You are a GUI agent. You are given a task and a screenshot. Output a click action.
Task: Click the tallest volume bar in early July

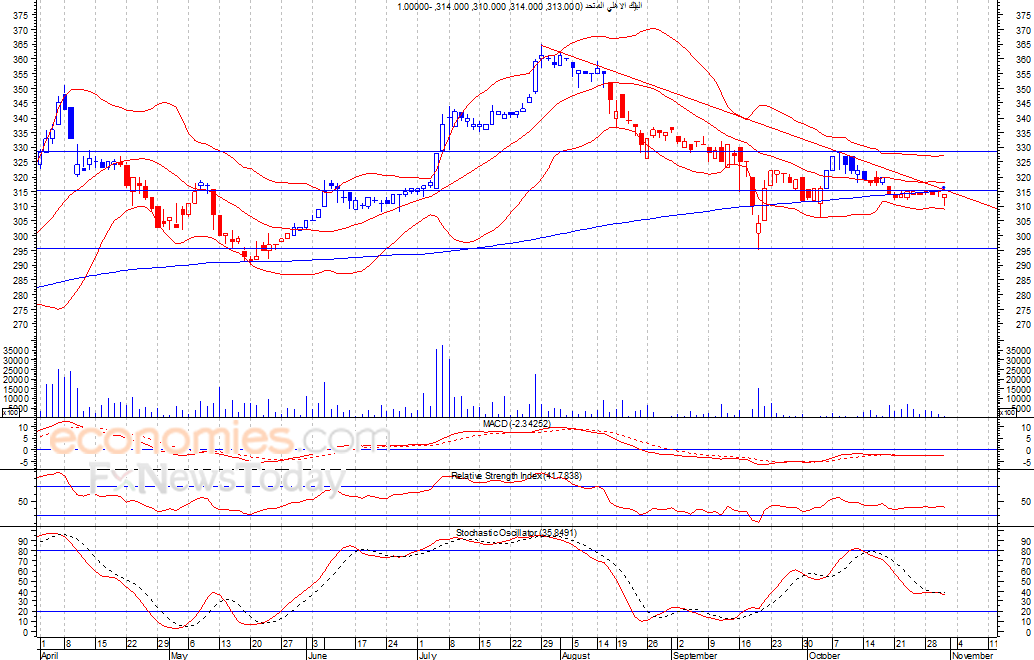tap(442, 381)
